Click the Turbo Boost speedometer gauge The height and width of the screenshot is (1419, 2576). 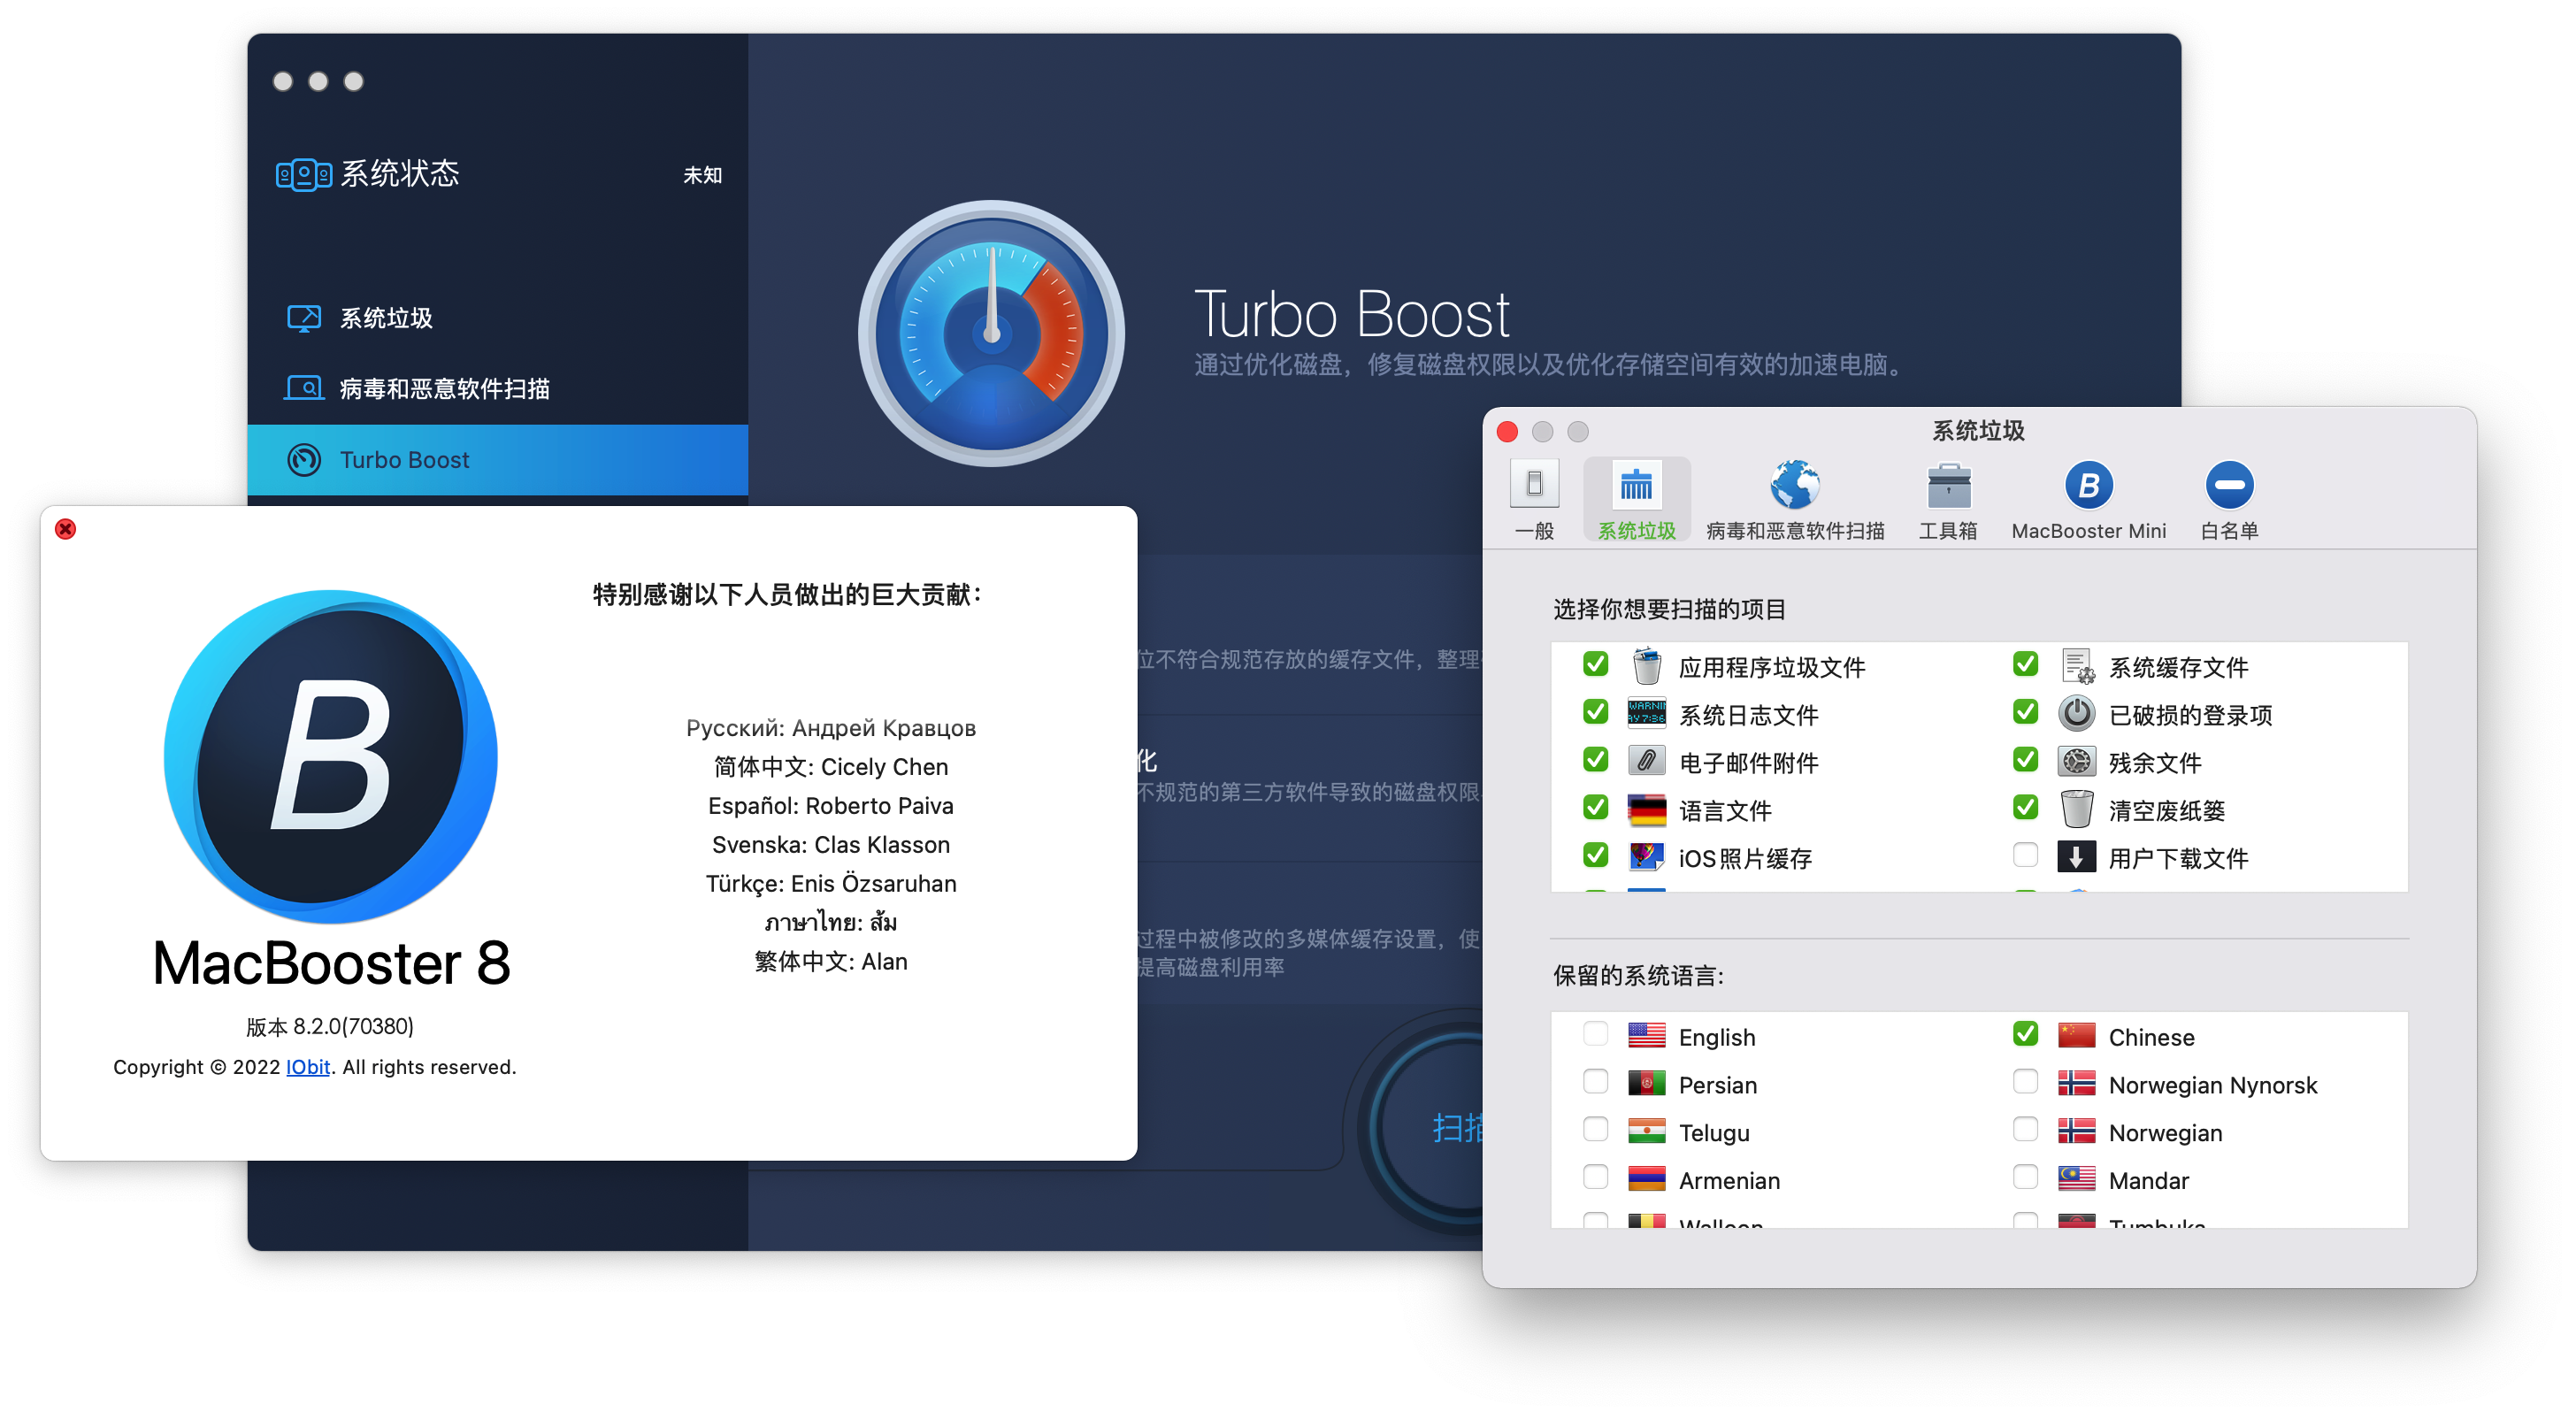pyautogui.click(x=991, y=333)
